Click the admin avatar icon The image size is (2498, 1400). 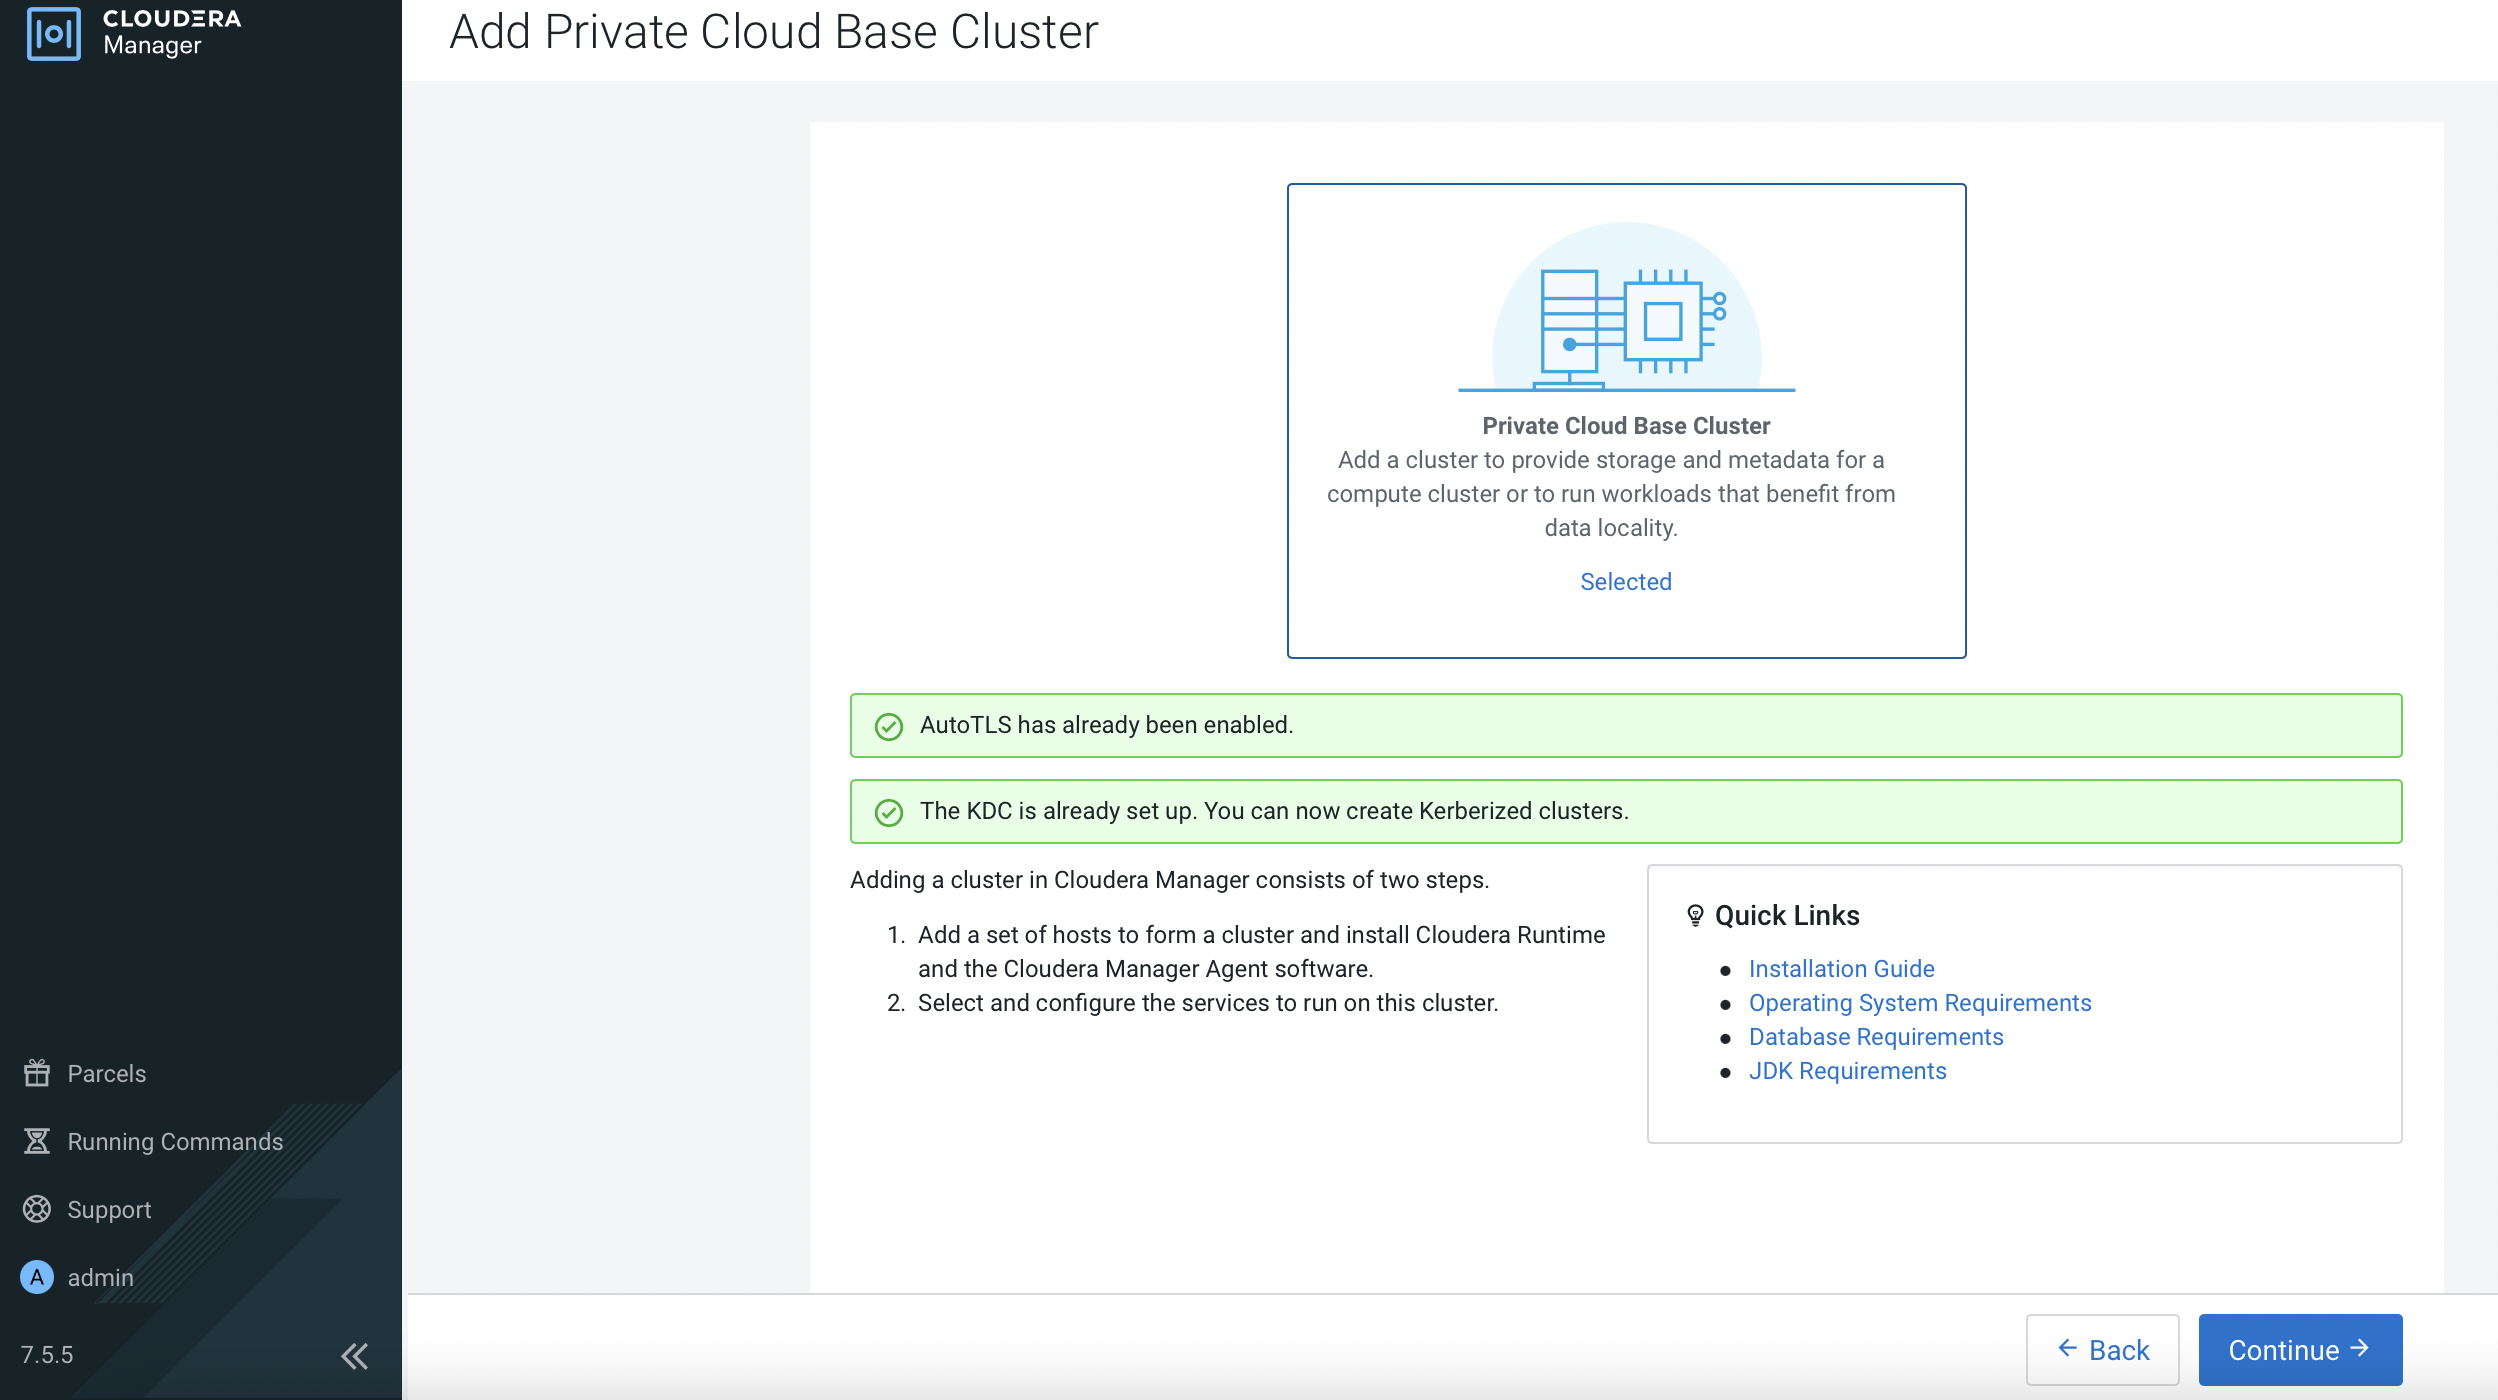pos(37,1277)
